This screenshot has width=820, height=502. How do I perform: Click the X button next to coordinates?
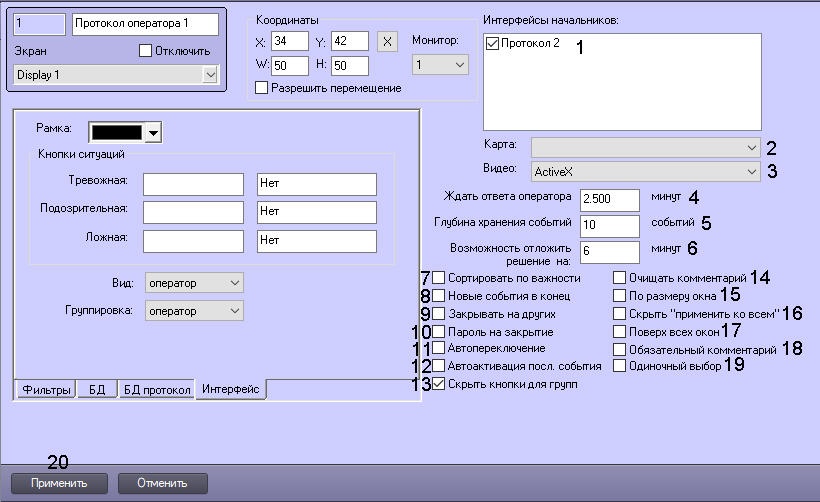click(x=388, y=42)
